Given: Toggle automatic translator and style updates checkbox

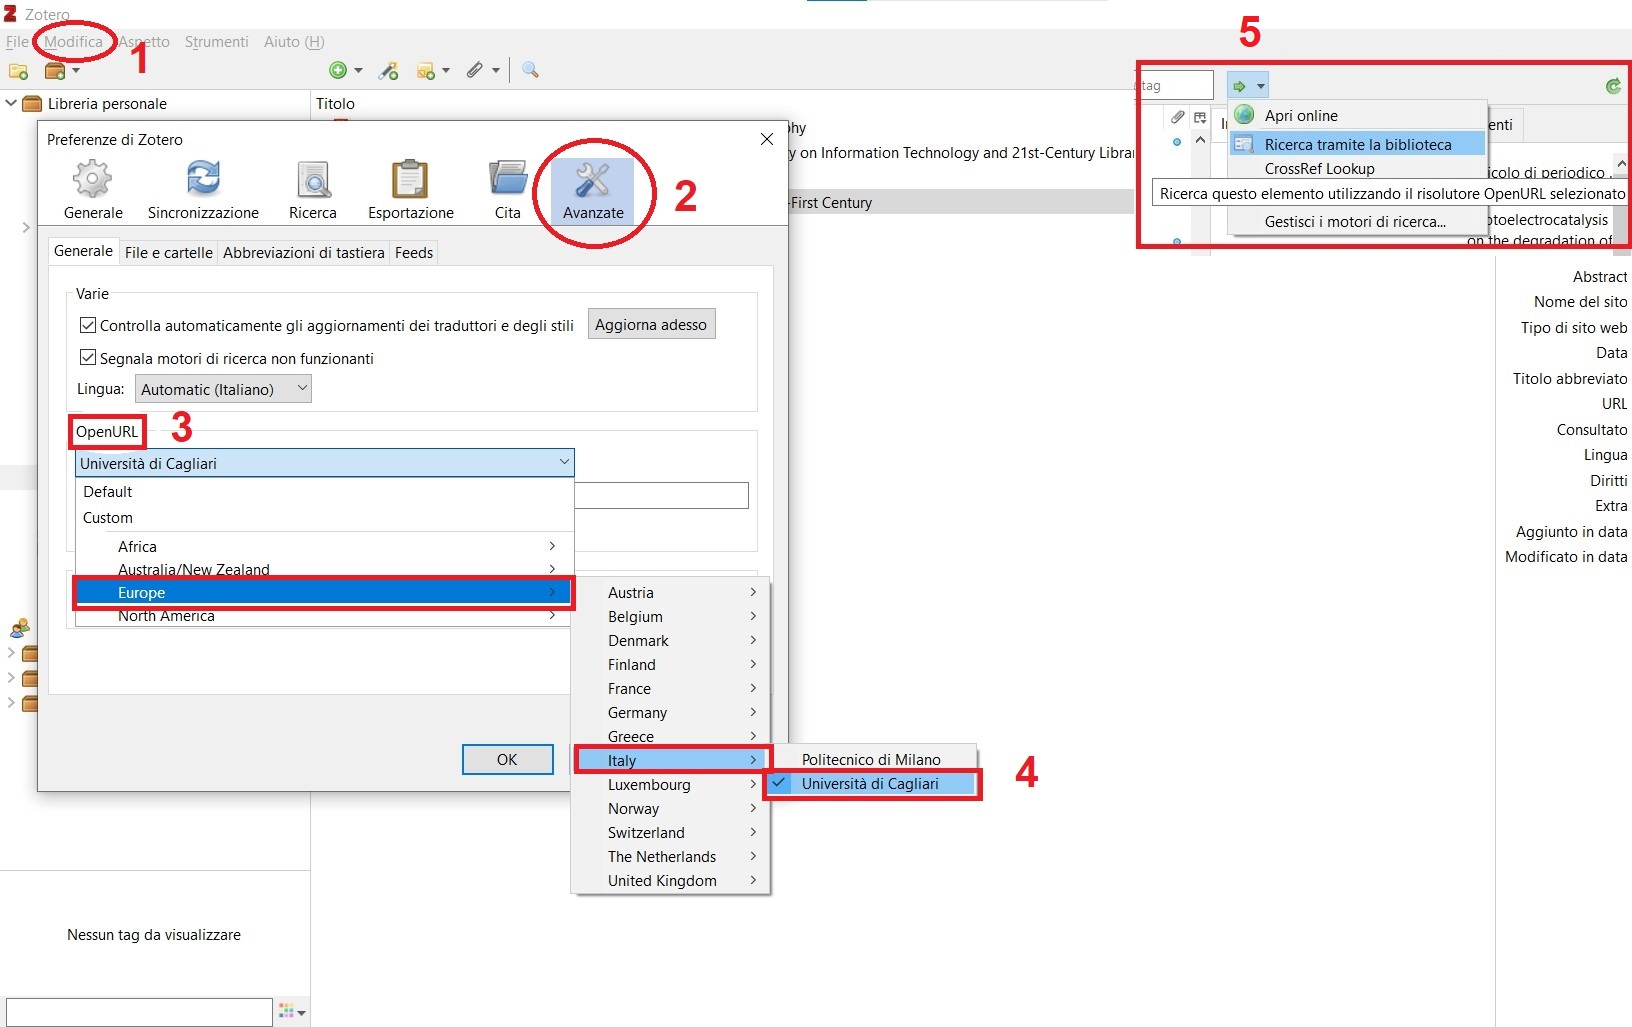Looking at the screenshot, I should 88,325.
